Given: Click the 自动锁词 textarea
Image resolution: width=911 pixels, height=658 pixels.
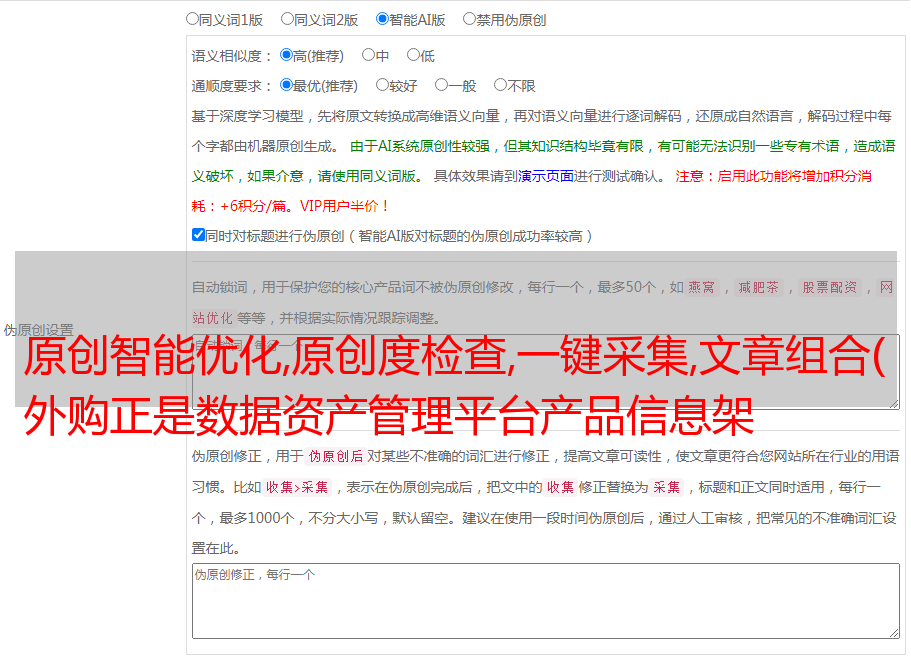Looking at the screenshot, I should click(546, 372).
